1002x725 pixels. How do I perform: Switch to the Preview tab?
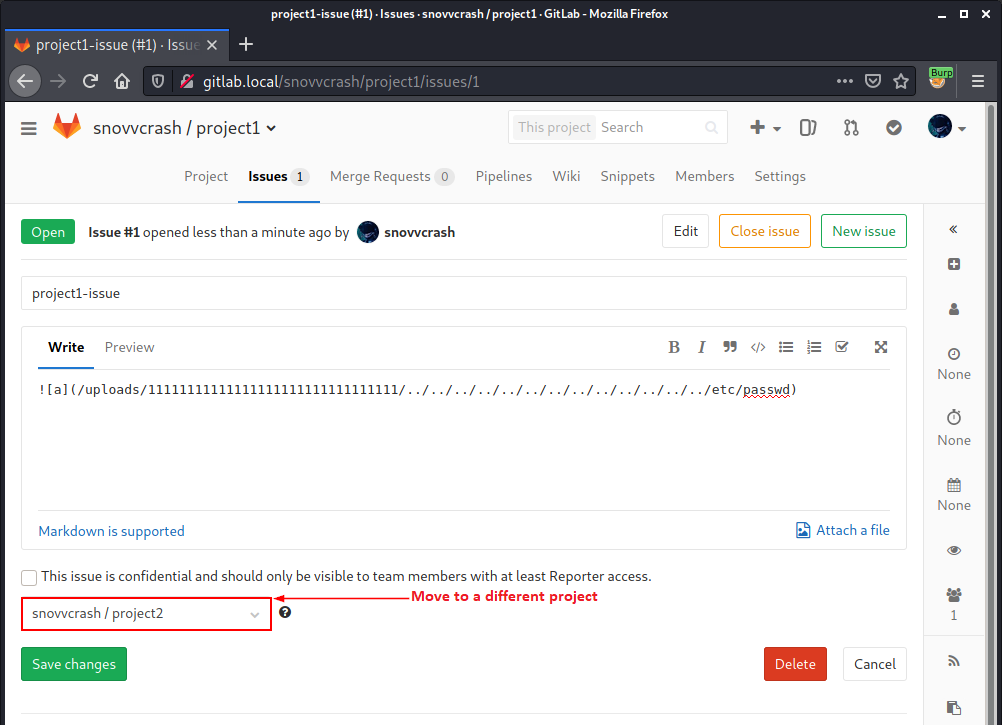[129, 347]
